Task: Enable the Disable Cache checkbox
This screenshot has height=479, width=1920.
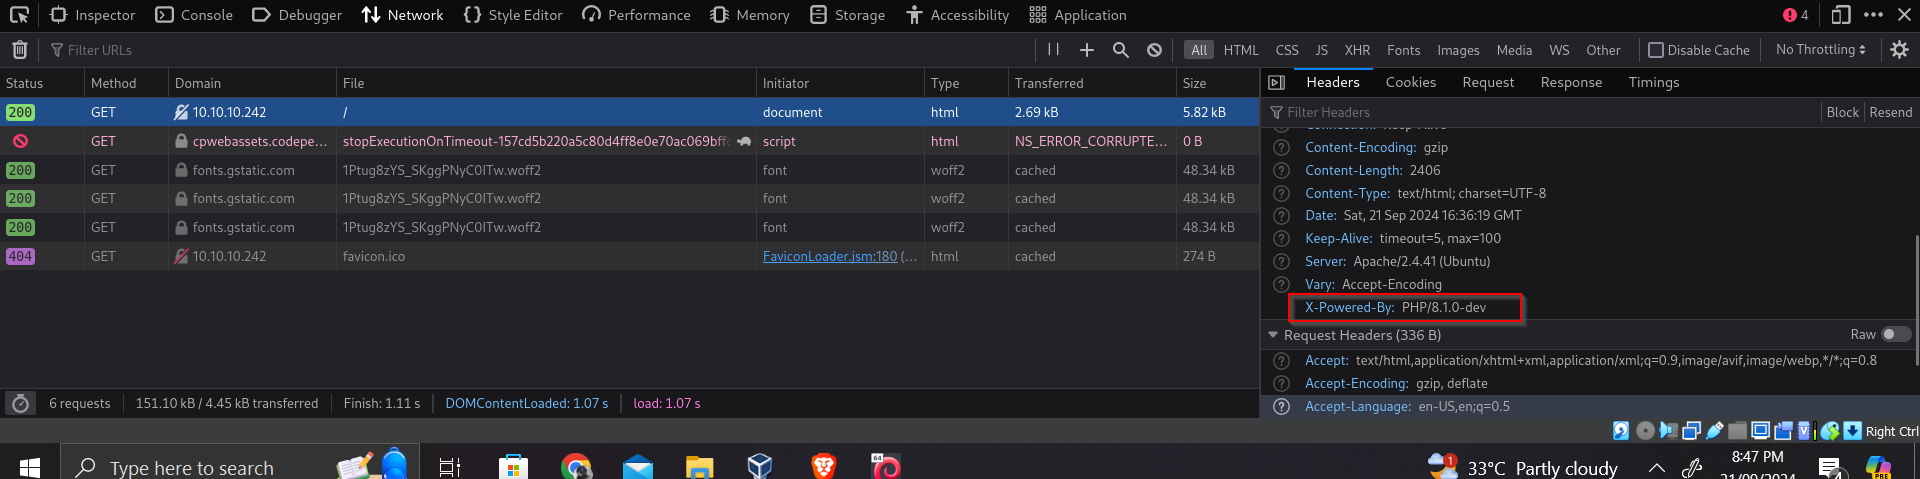Action: [x=1656, y=50]
